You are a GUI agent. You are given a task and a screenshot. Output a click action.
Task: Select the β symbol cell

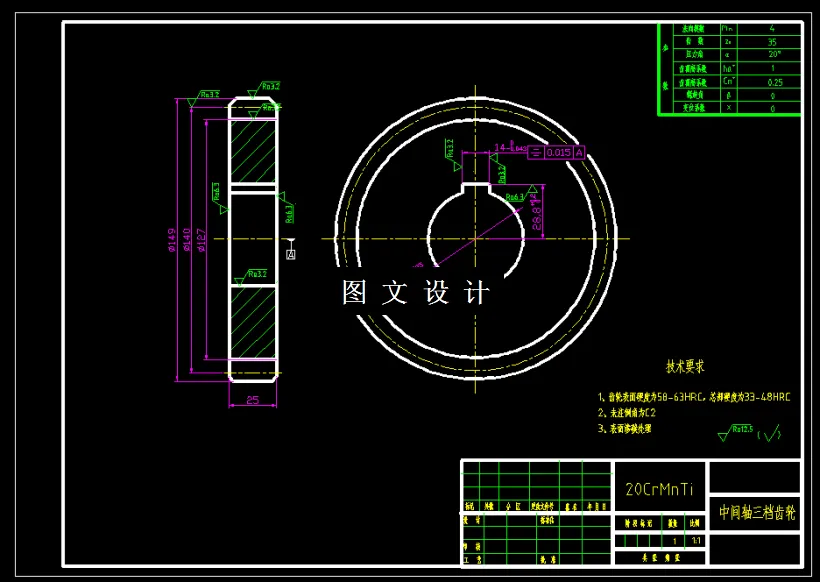727,96
